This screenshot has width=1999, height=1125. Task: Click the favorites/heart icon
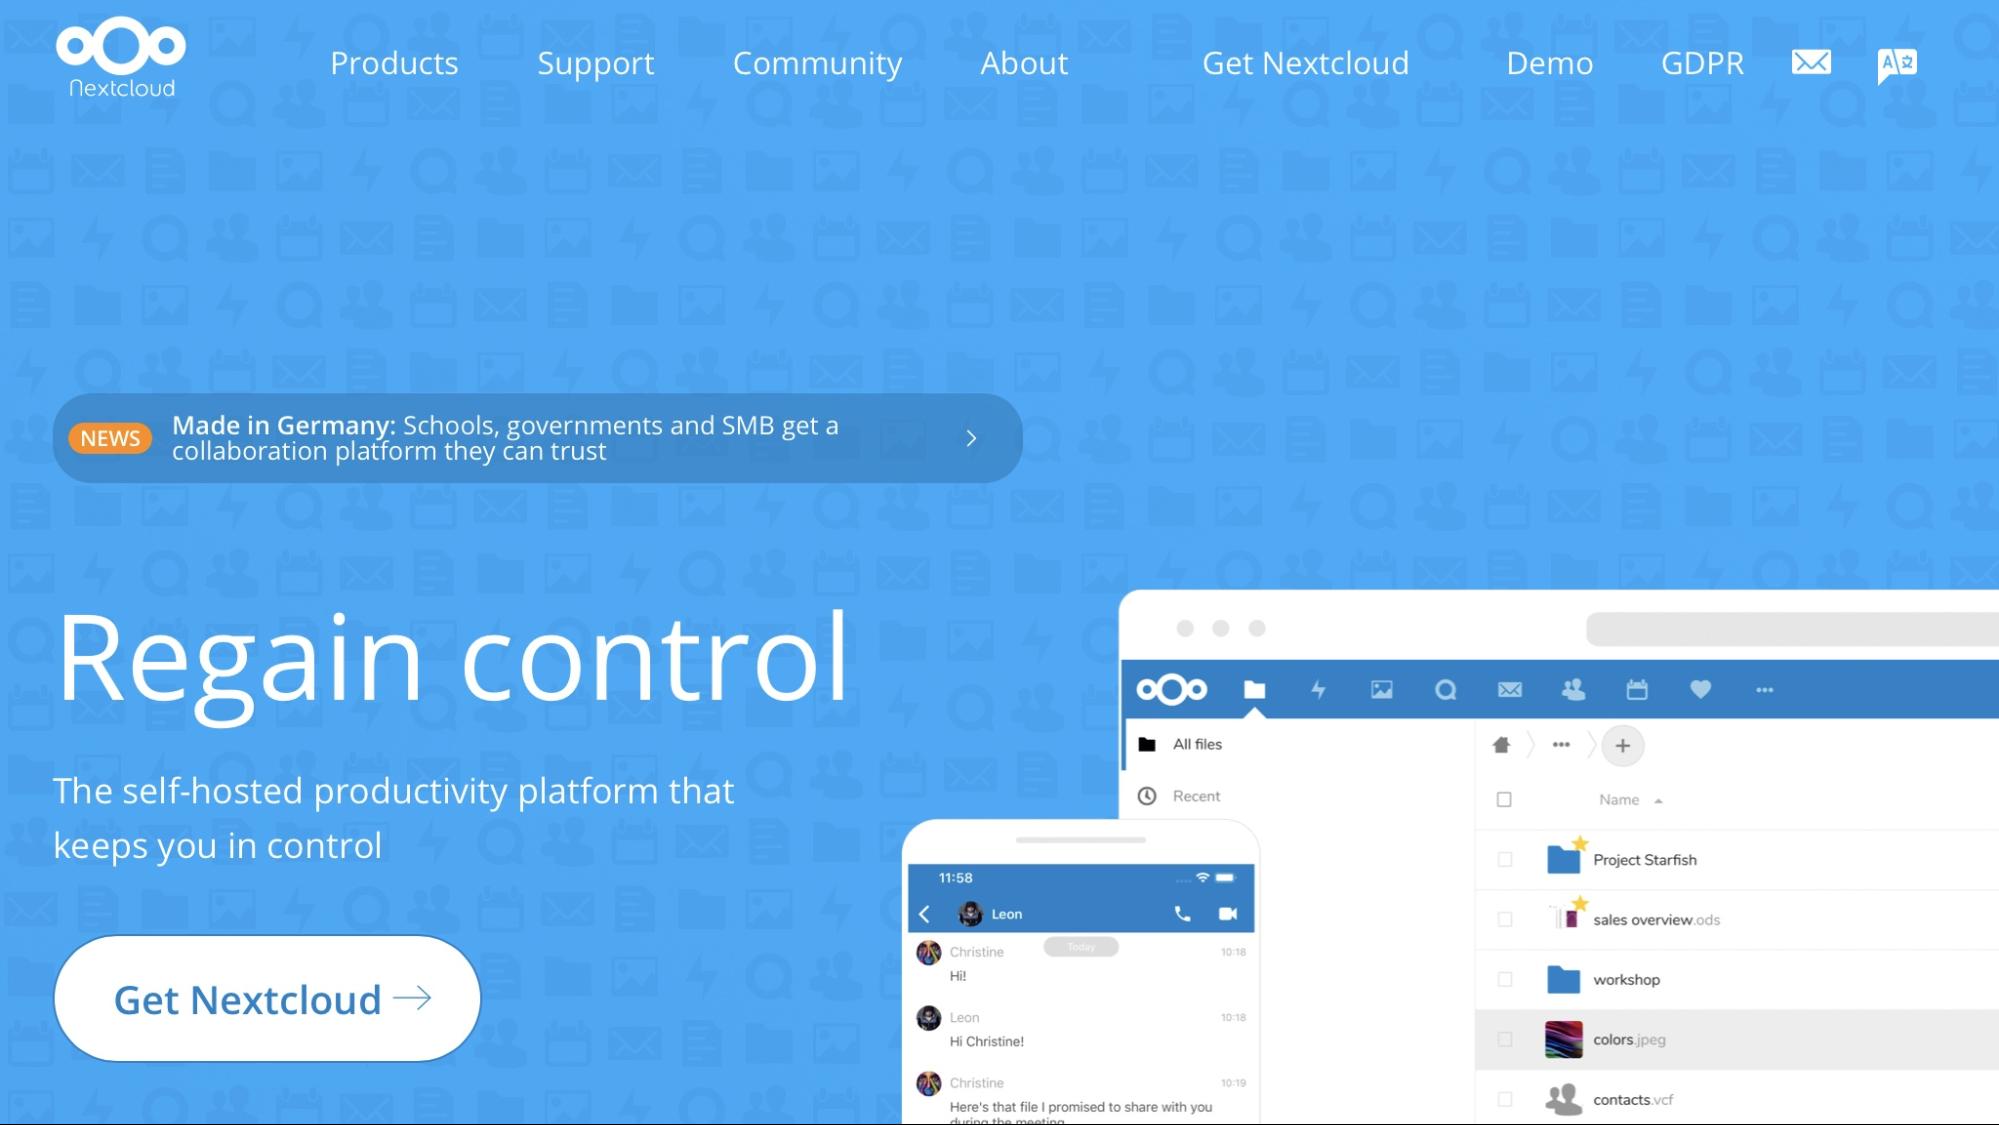[1698, 690]
